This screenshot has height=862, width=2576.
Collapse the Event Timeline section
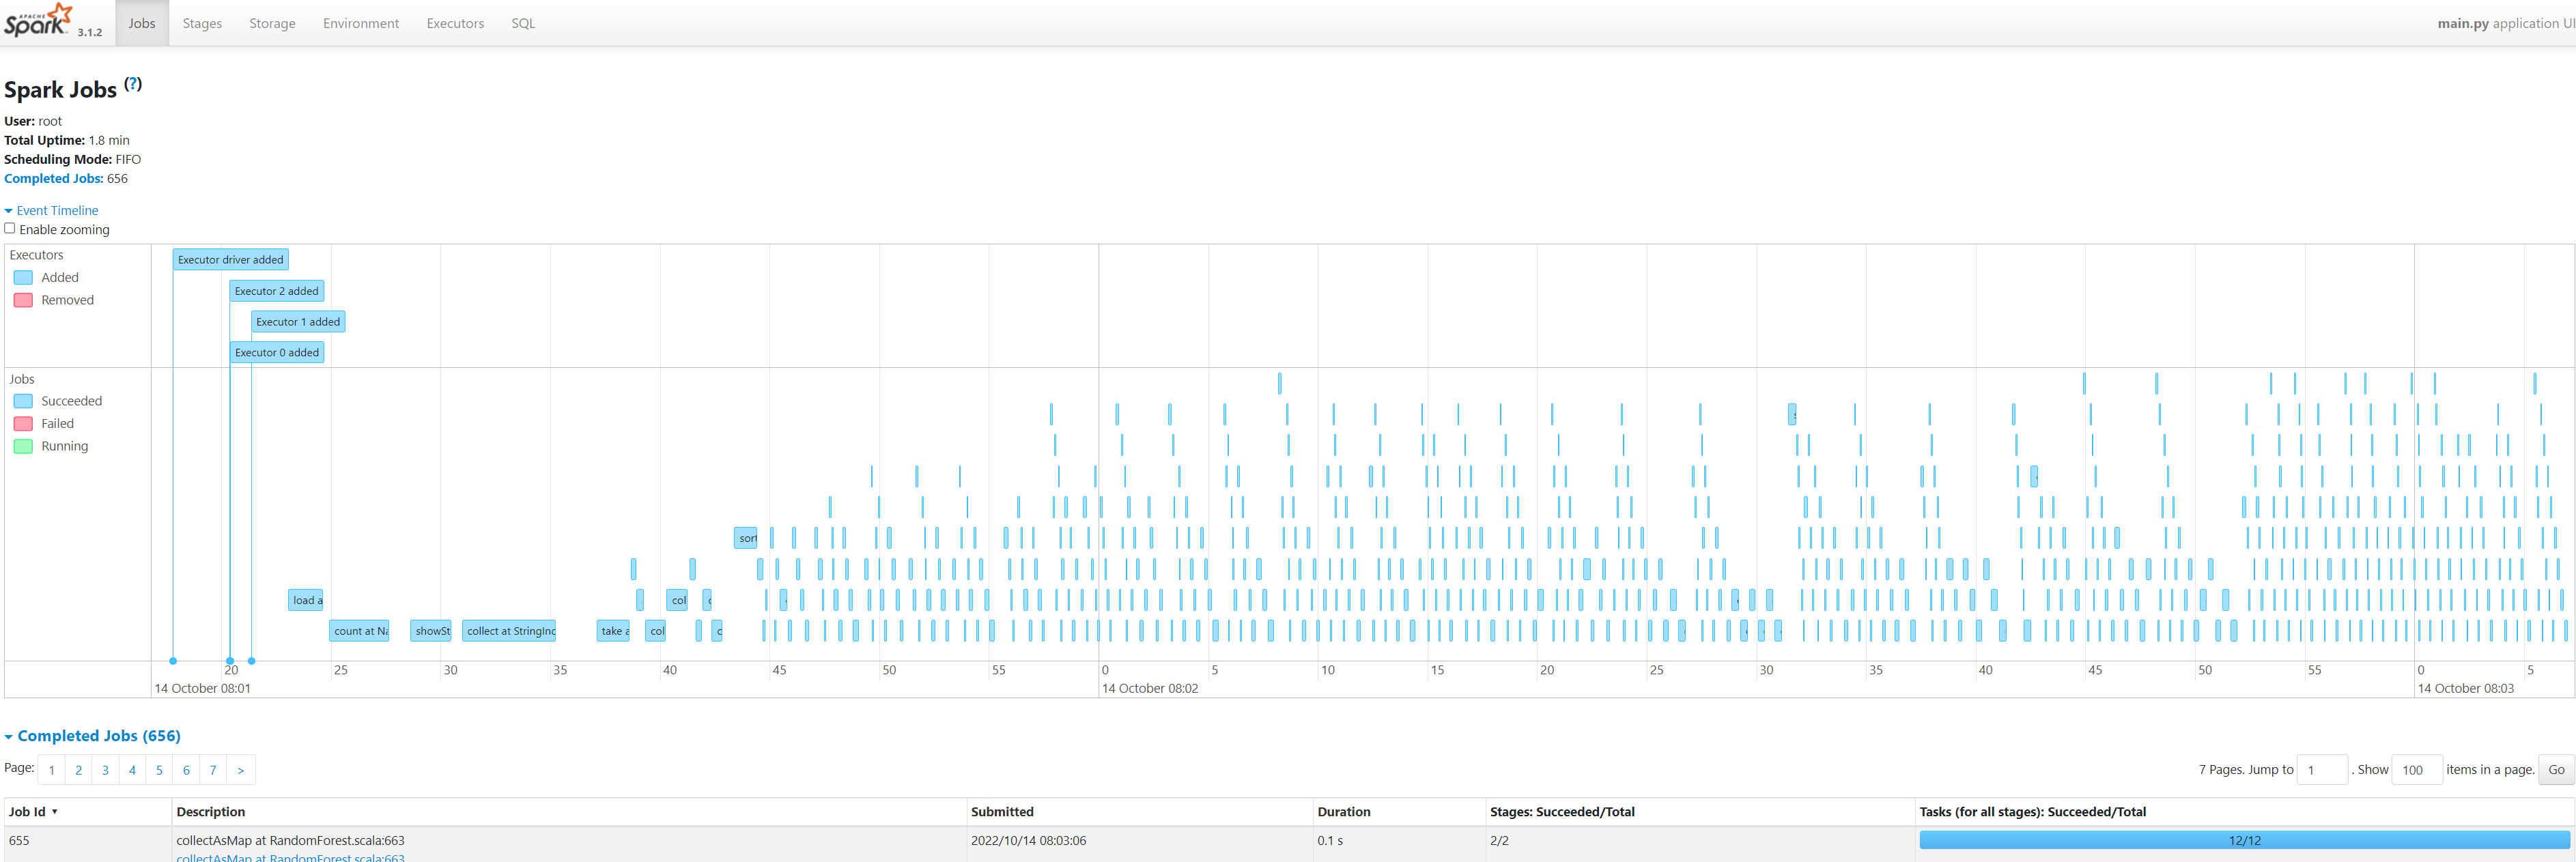(x=57, y=211)
